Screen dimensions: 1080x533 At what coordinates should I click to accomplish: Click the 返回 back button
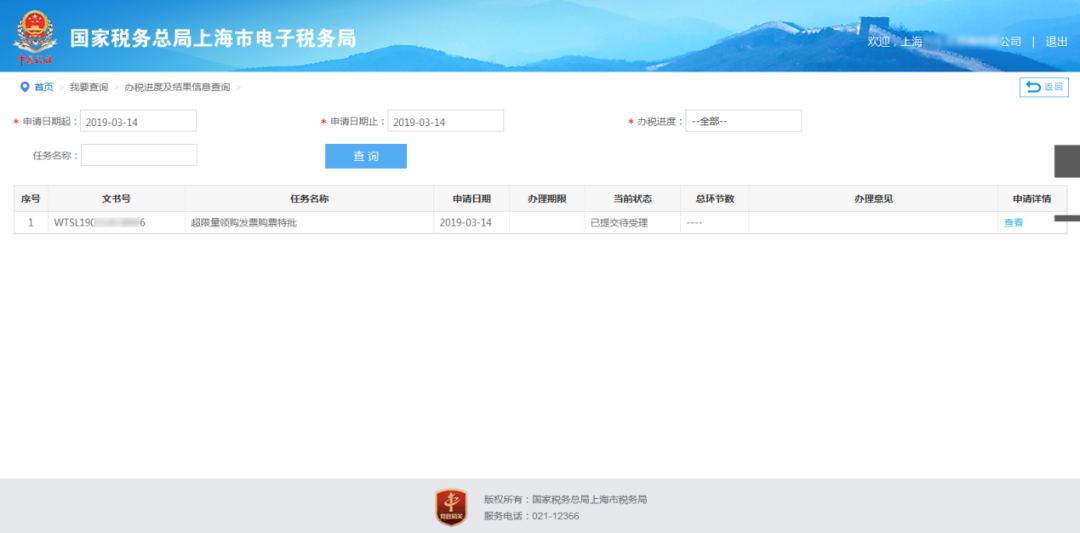tap(1044, 87)
